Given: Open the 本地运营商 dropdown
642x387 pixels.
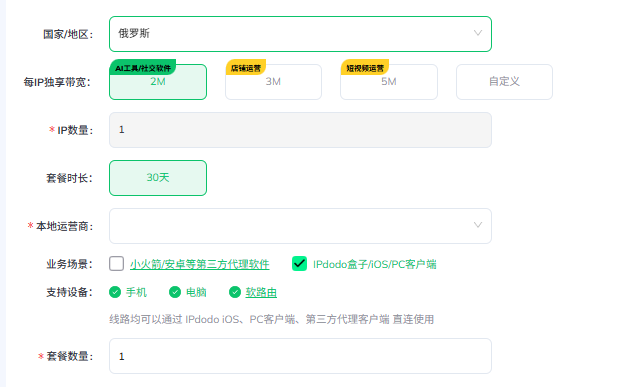Looking at the screenshot, I should click(x=300, y=226).
